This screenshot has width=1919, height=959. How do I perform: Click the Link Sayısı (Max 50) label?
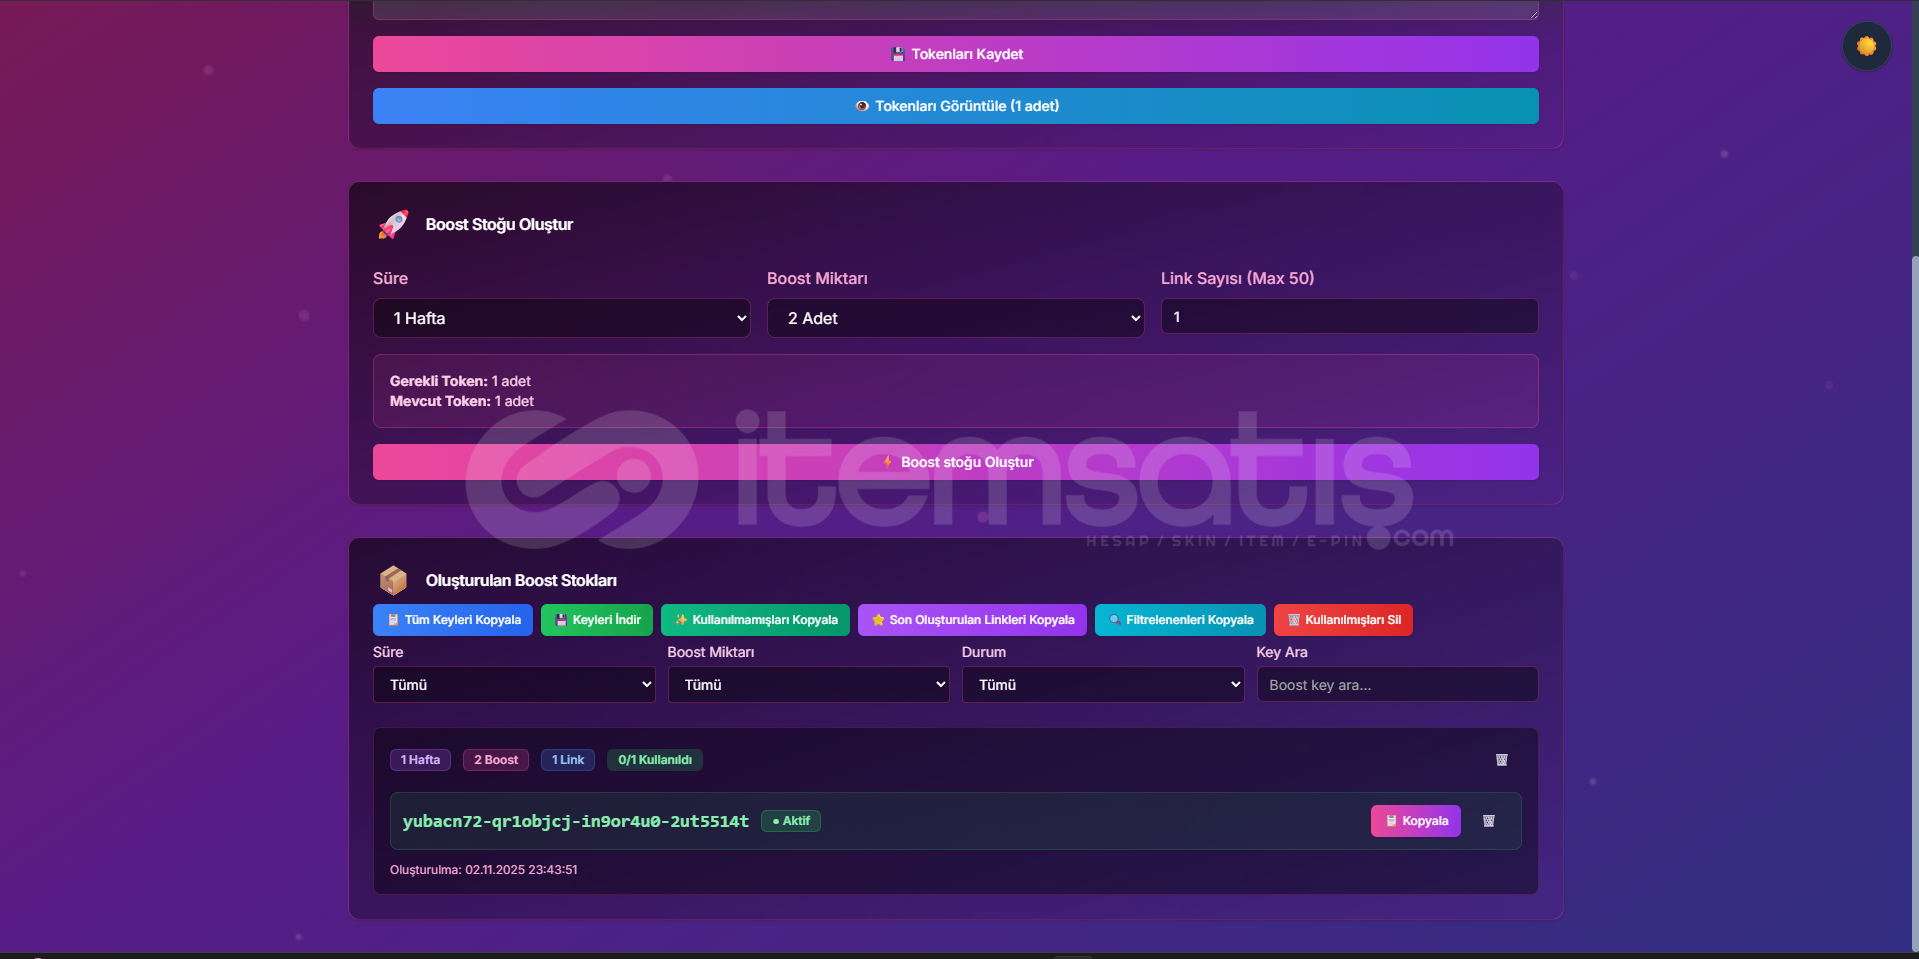click(x=1237, y=278)
